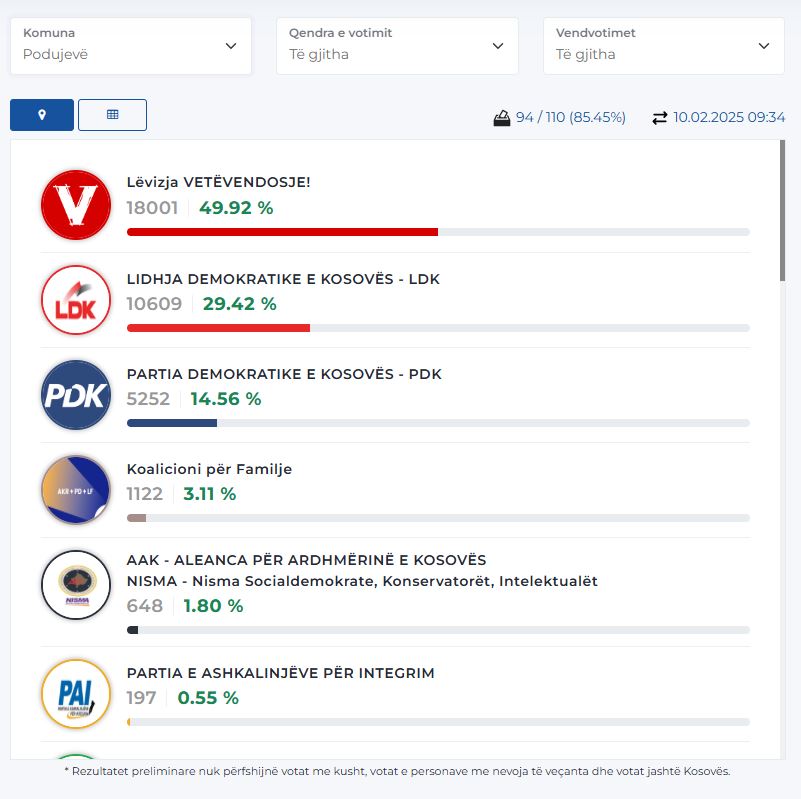Select the Koalicioni për Familje name
This screenshot has width=801, height=799.
pyautogui.click(x=209, y=469)
